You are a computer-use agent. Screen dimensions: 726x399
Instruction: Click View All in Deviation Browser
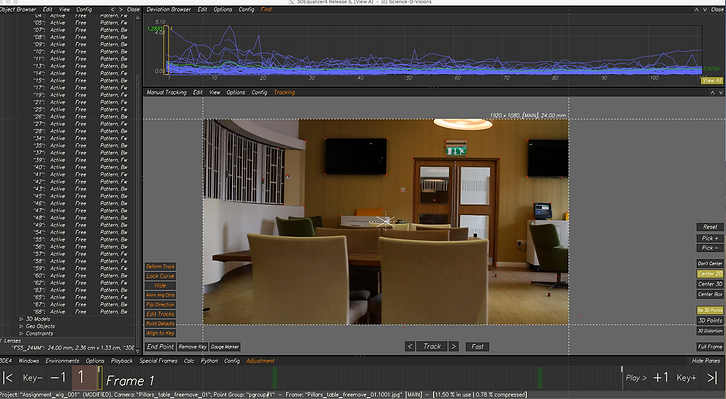(x=711, y=81)
